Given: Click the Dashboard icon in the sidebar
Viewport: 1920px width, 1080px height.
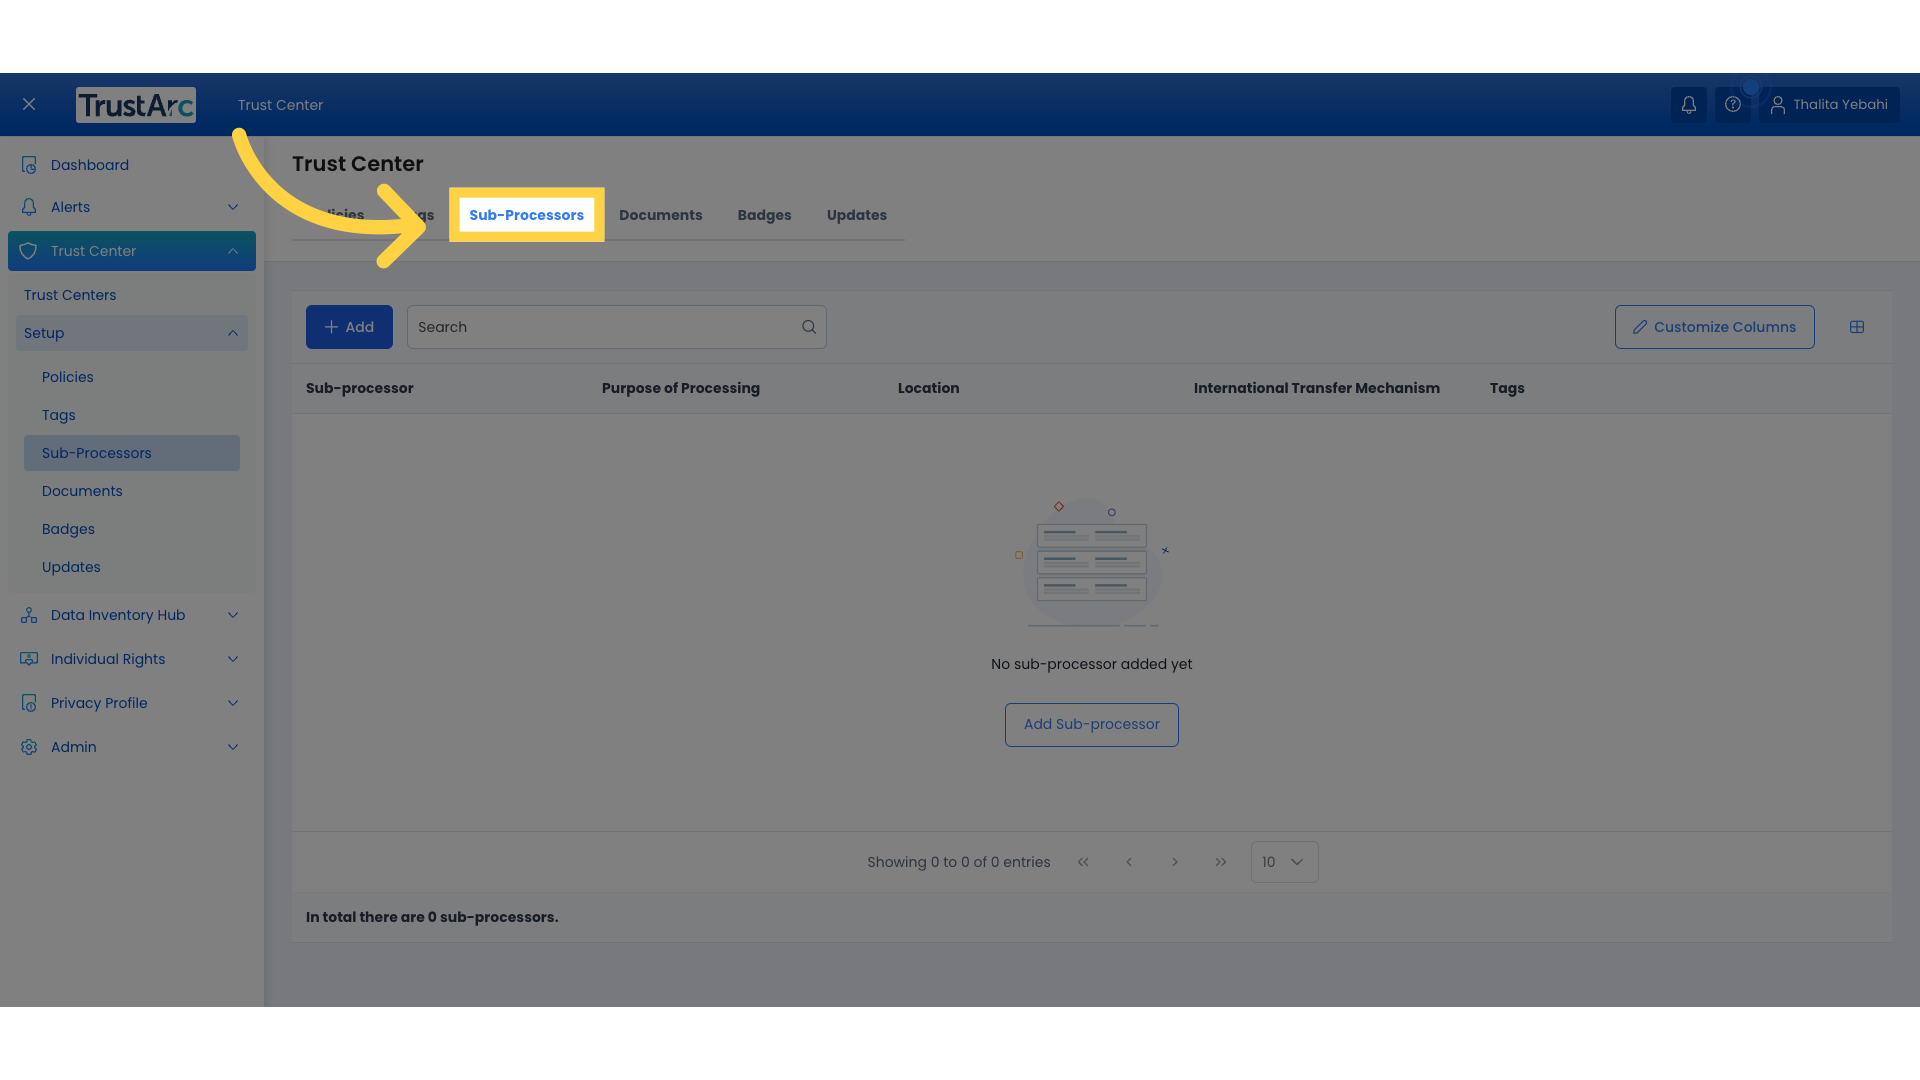Looking at the screenshot, I should coord(29,165).
